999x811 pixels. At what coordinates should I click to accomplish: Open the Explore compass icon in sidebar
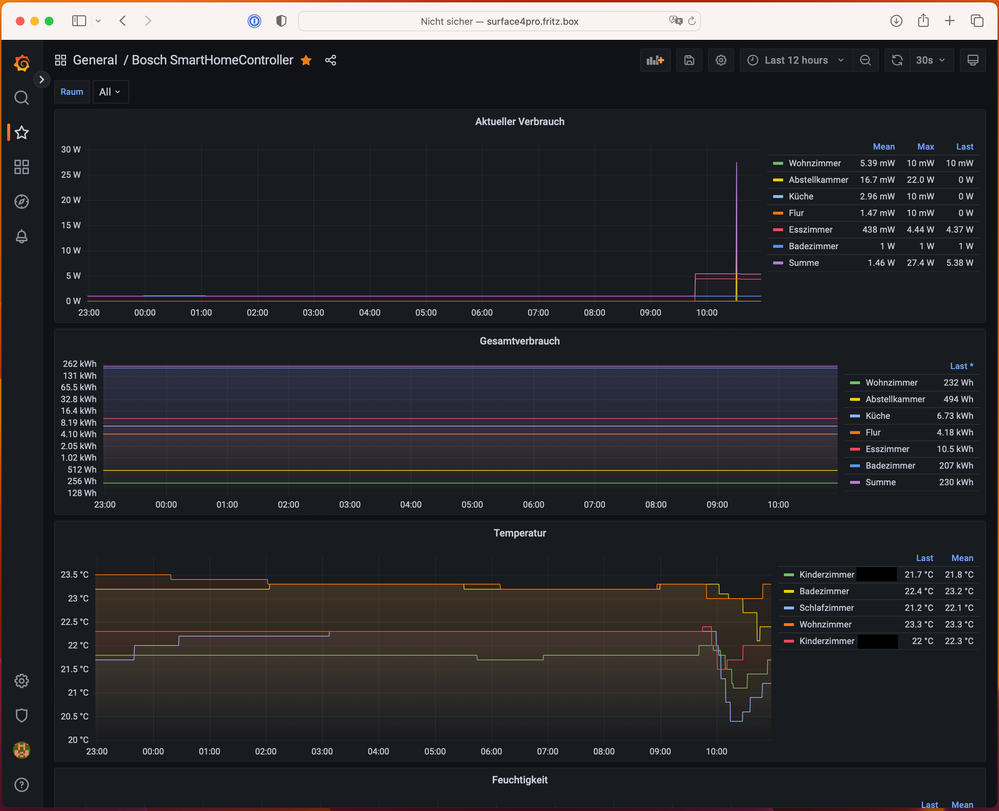tap(21, 202)
